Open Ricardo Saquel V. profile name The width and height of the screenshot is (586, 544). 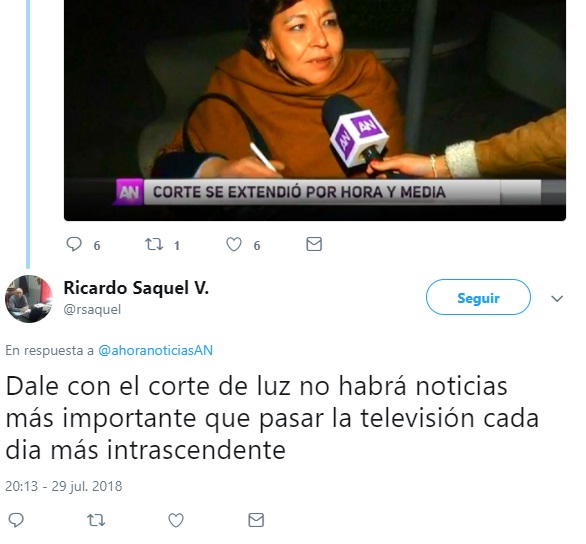pos(136,288)
